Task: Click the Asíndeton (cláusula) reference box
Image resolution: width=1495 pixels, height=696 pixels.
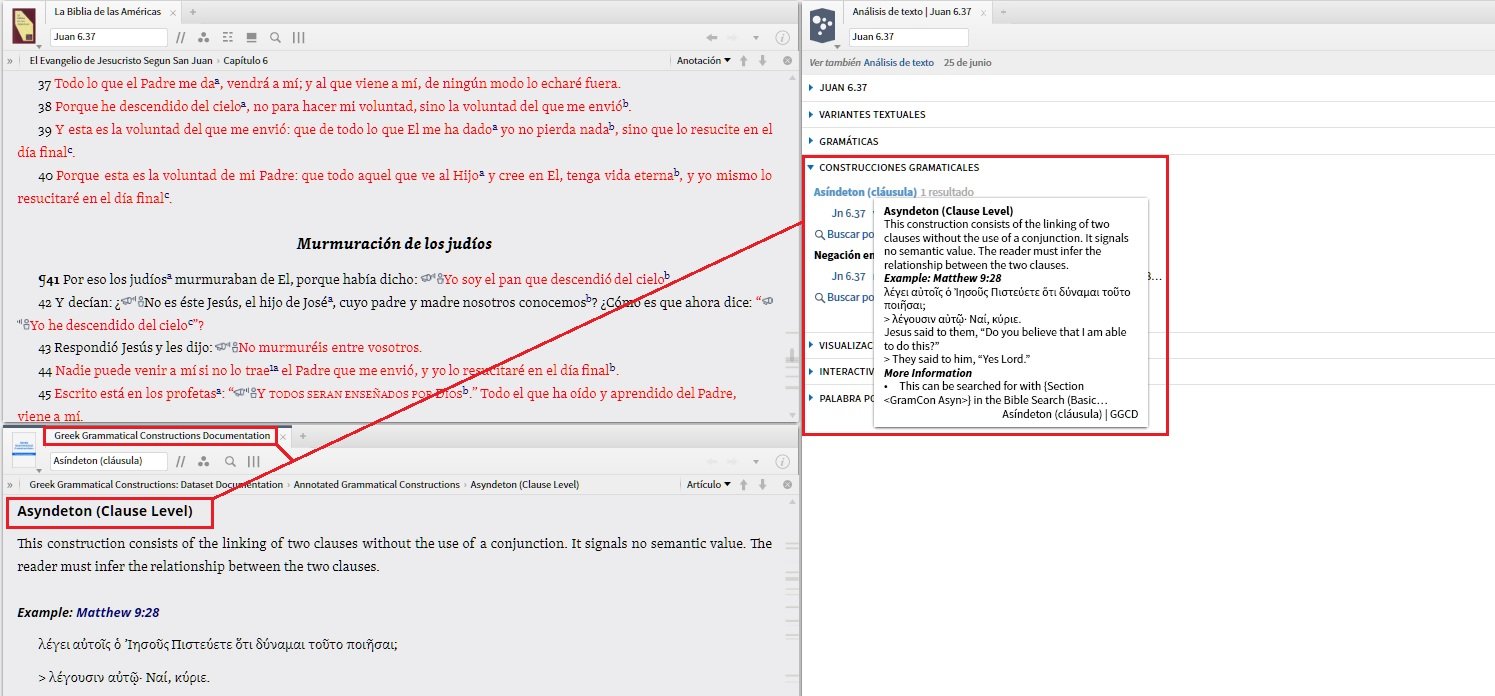Action: point(108,461)
